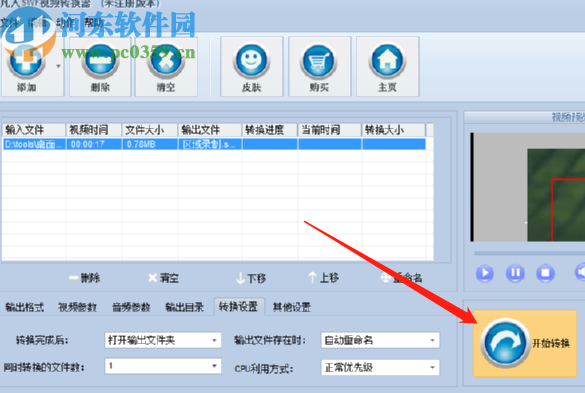Click the 清空 button below the list
The image size is (585, 393).
(164, 278)
